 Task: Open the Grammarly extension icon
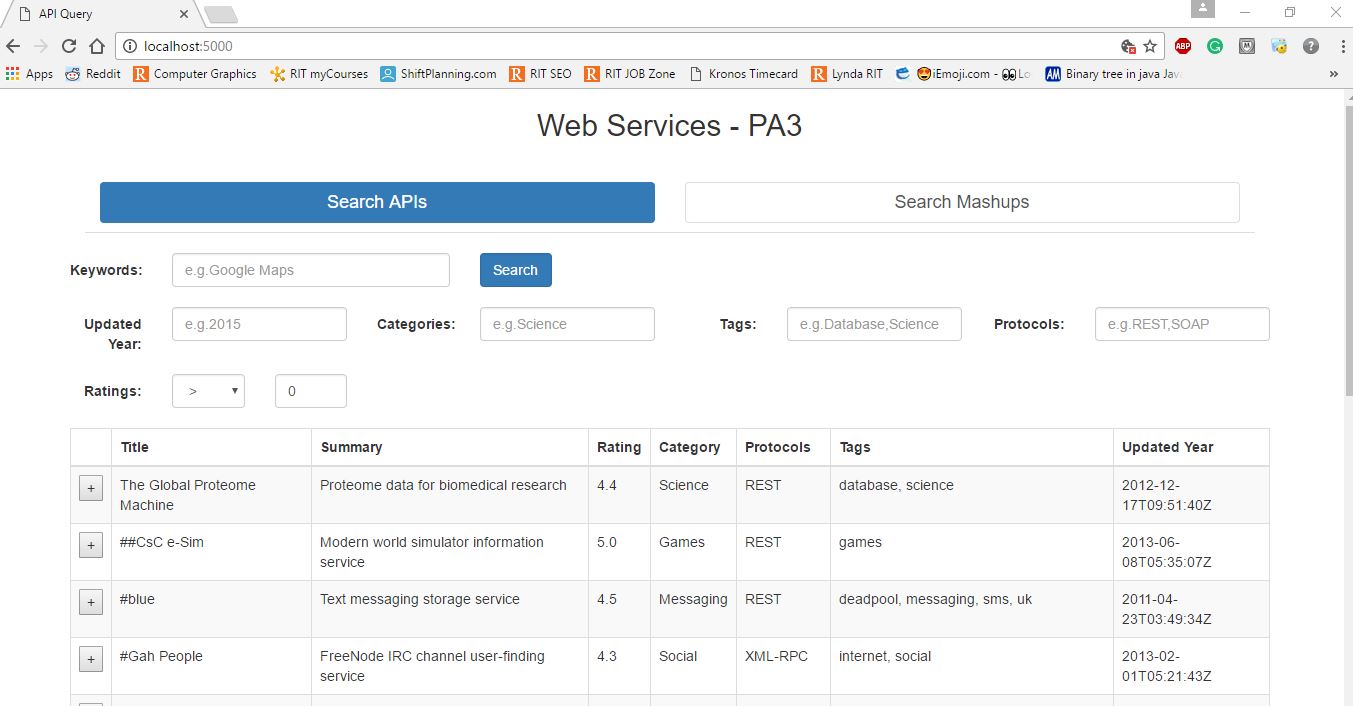tap(1215, 46)
